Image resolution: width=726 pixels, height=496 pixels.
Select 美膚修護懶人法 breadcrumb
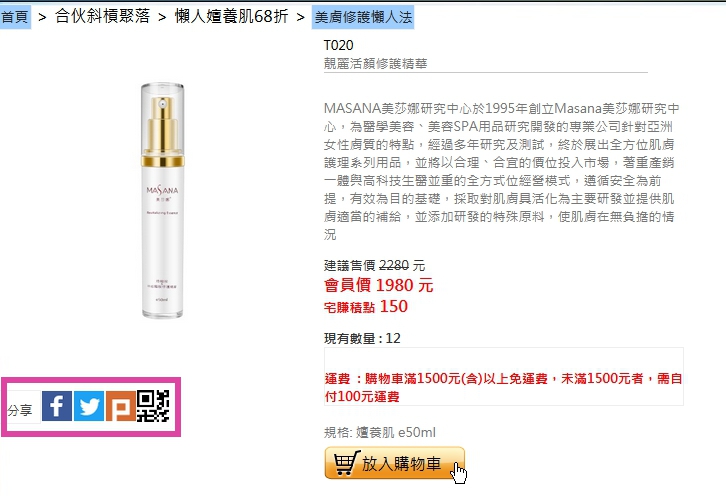point(363,17)
